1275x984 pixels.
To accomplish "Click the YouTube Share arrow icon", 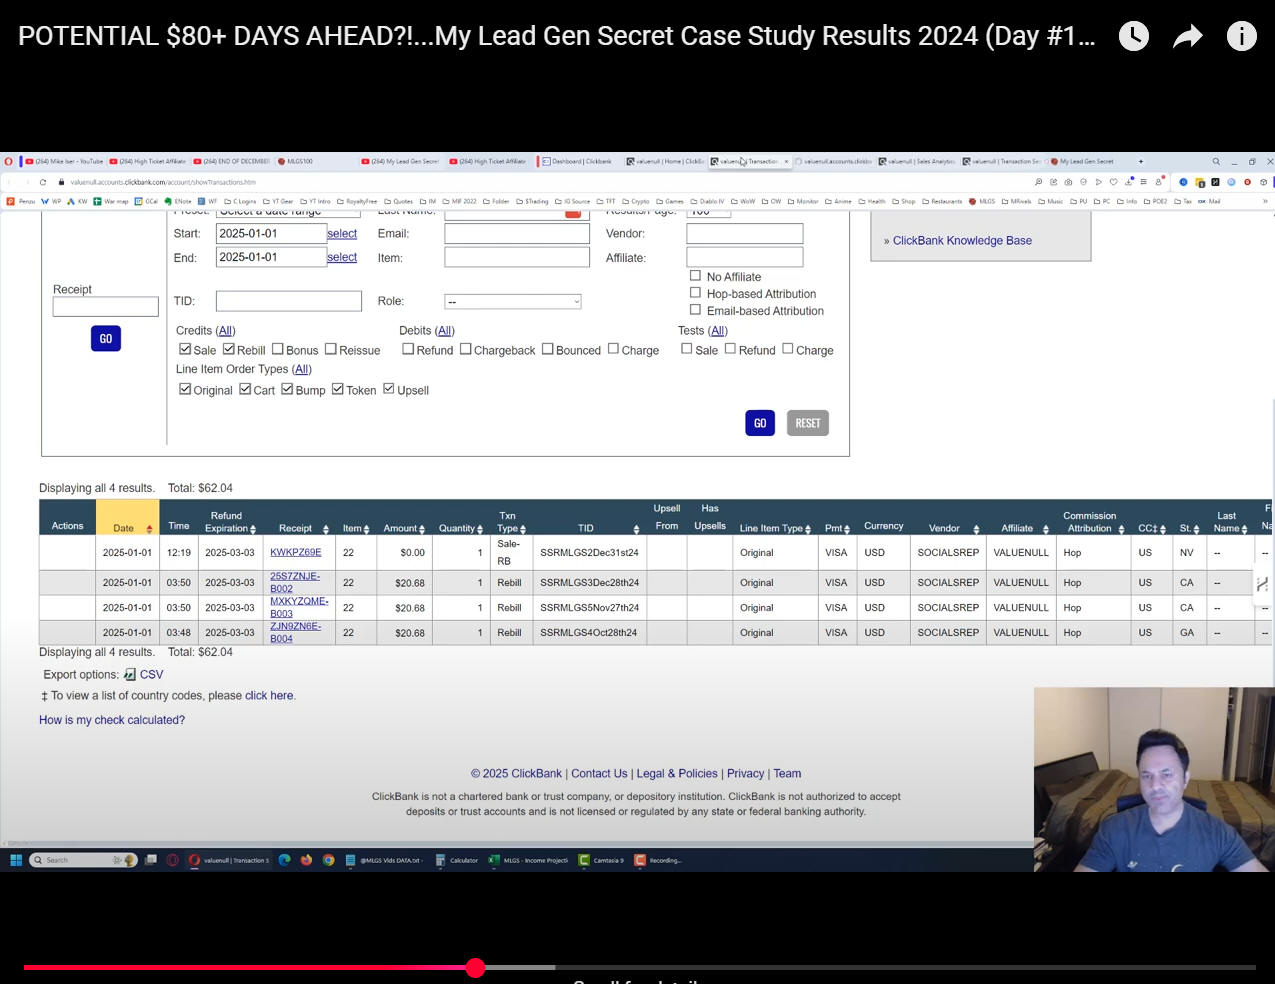I will click(x=1187, y=37).
